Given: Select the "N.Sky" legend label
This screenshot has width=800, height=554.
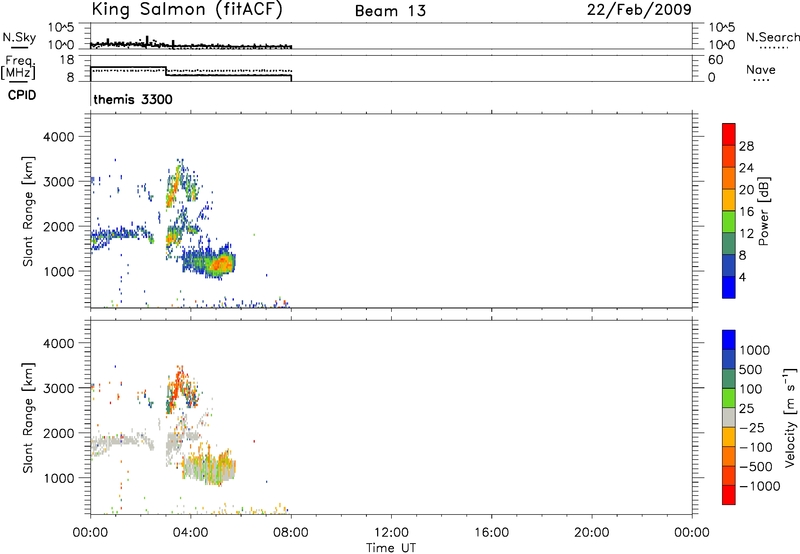Looking at the screenshot, I should click(x=19, y=37).
